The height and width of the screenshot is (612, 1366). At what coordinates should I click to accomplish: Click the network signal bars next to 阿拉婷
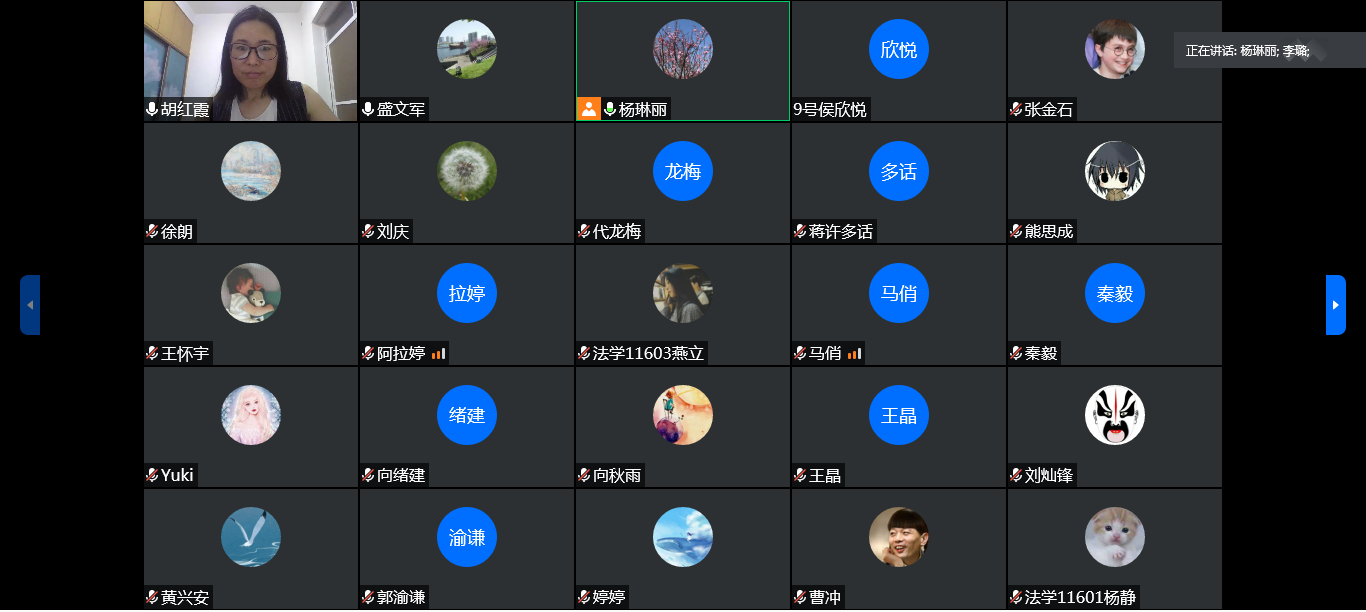pyautogui.click(x=439, y=353)
